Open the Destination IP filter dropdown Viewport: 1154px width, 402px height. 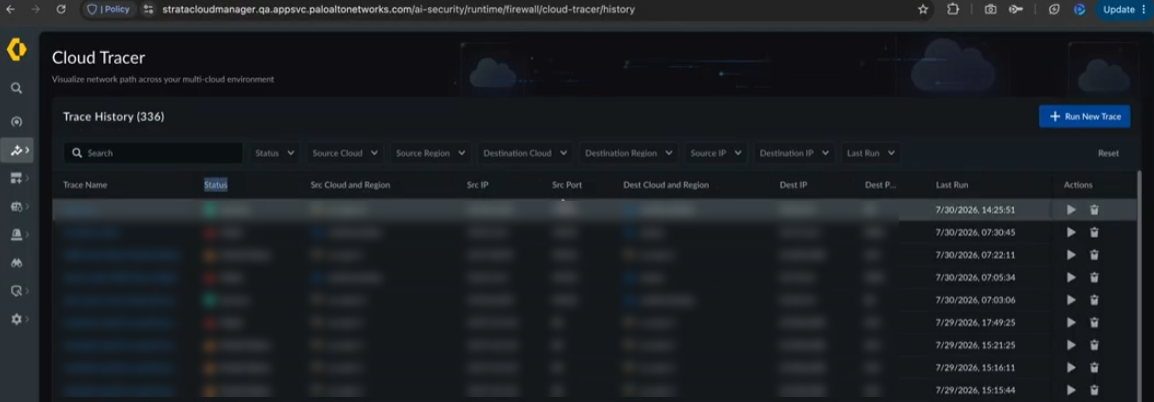[x=794, y=153]
